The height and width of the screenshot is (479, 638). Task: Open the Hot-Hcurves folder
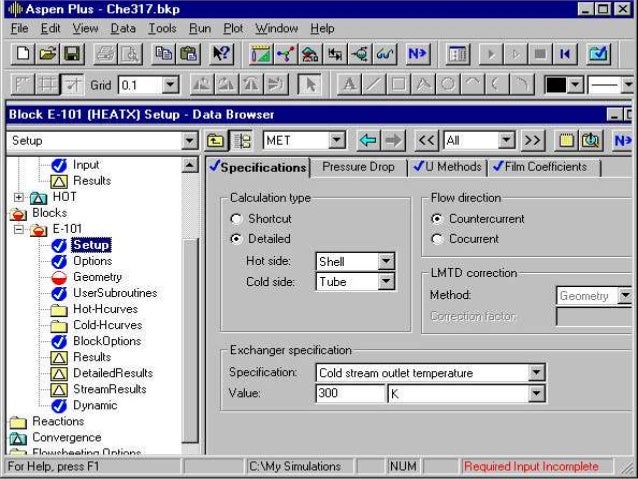105,309
